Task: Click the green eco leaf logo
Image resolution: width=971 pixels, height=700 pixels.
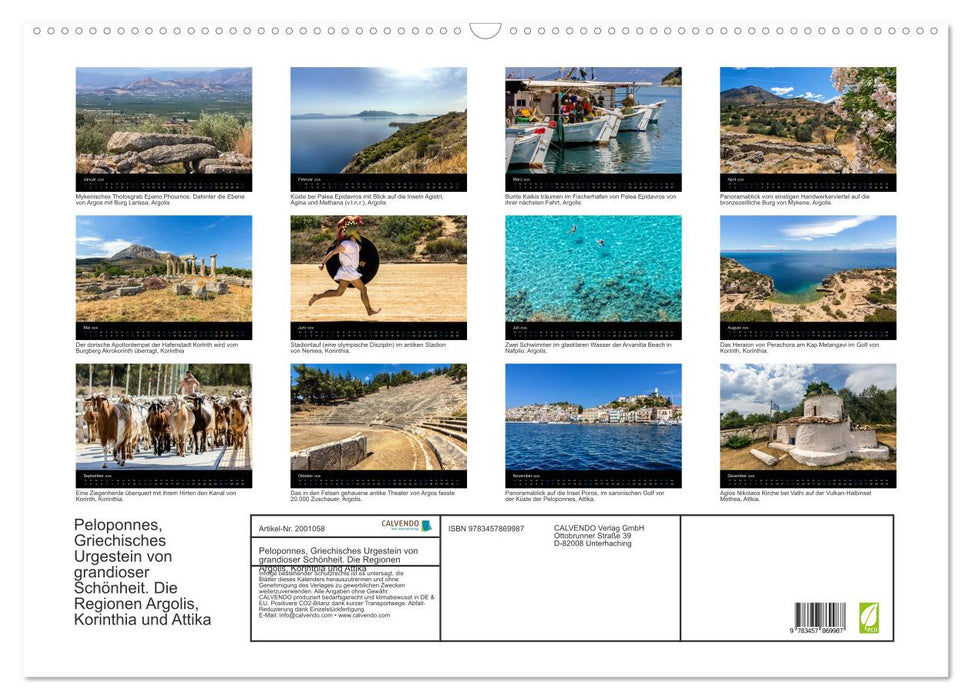Action: [x=869, y=616]
